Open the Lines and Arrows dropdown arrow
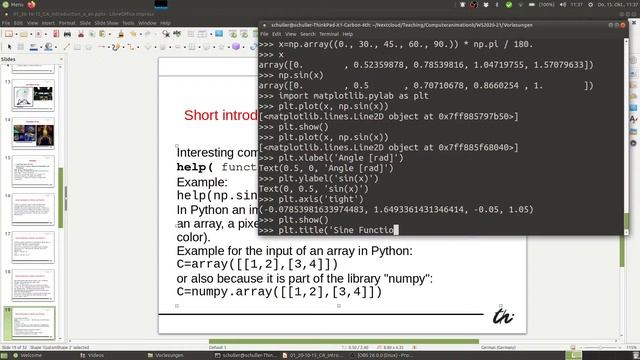Image resolution: width=640 pixels, height=360 pixels. 109,47
